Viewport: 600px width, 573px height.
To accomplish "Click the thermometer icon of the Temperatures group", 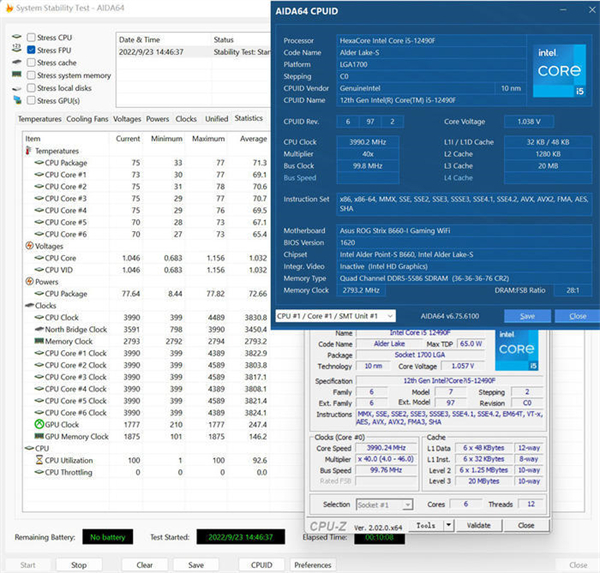I will [28, 151].
